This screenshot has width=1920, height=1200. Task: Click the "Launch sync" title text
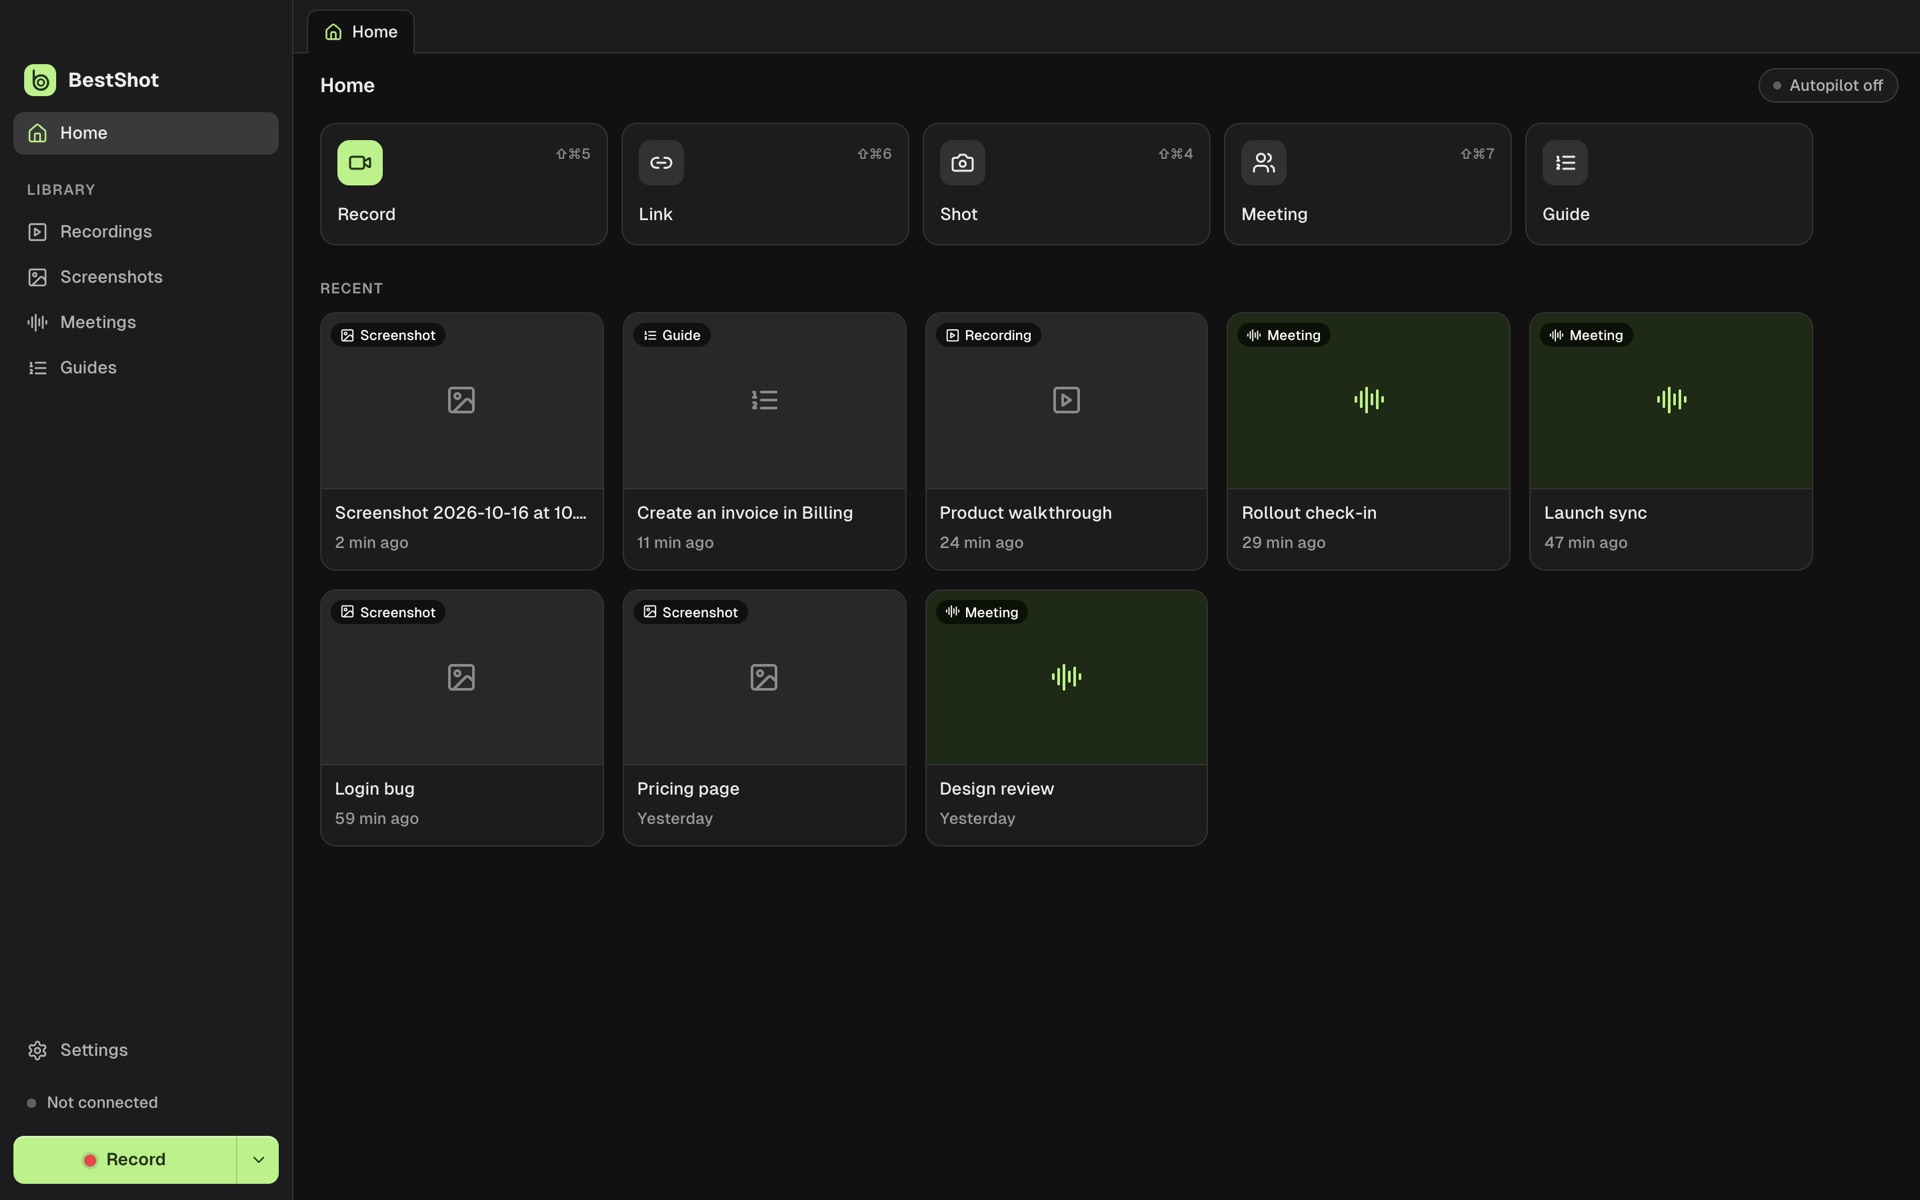[x=1595, y=513]
